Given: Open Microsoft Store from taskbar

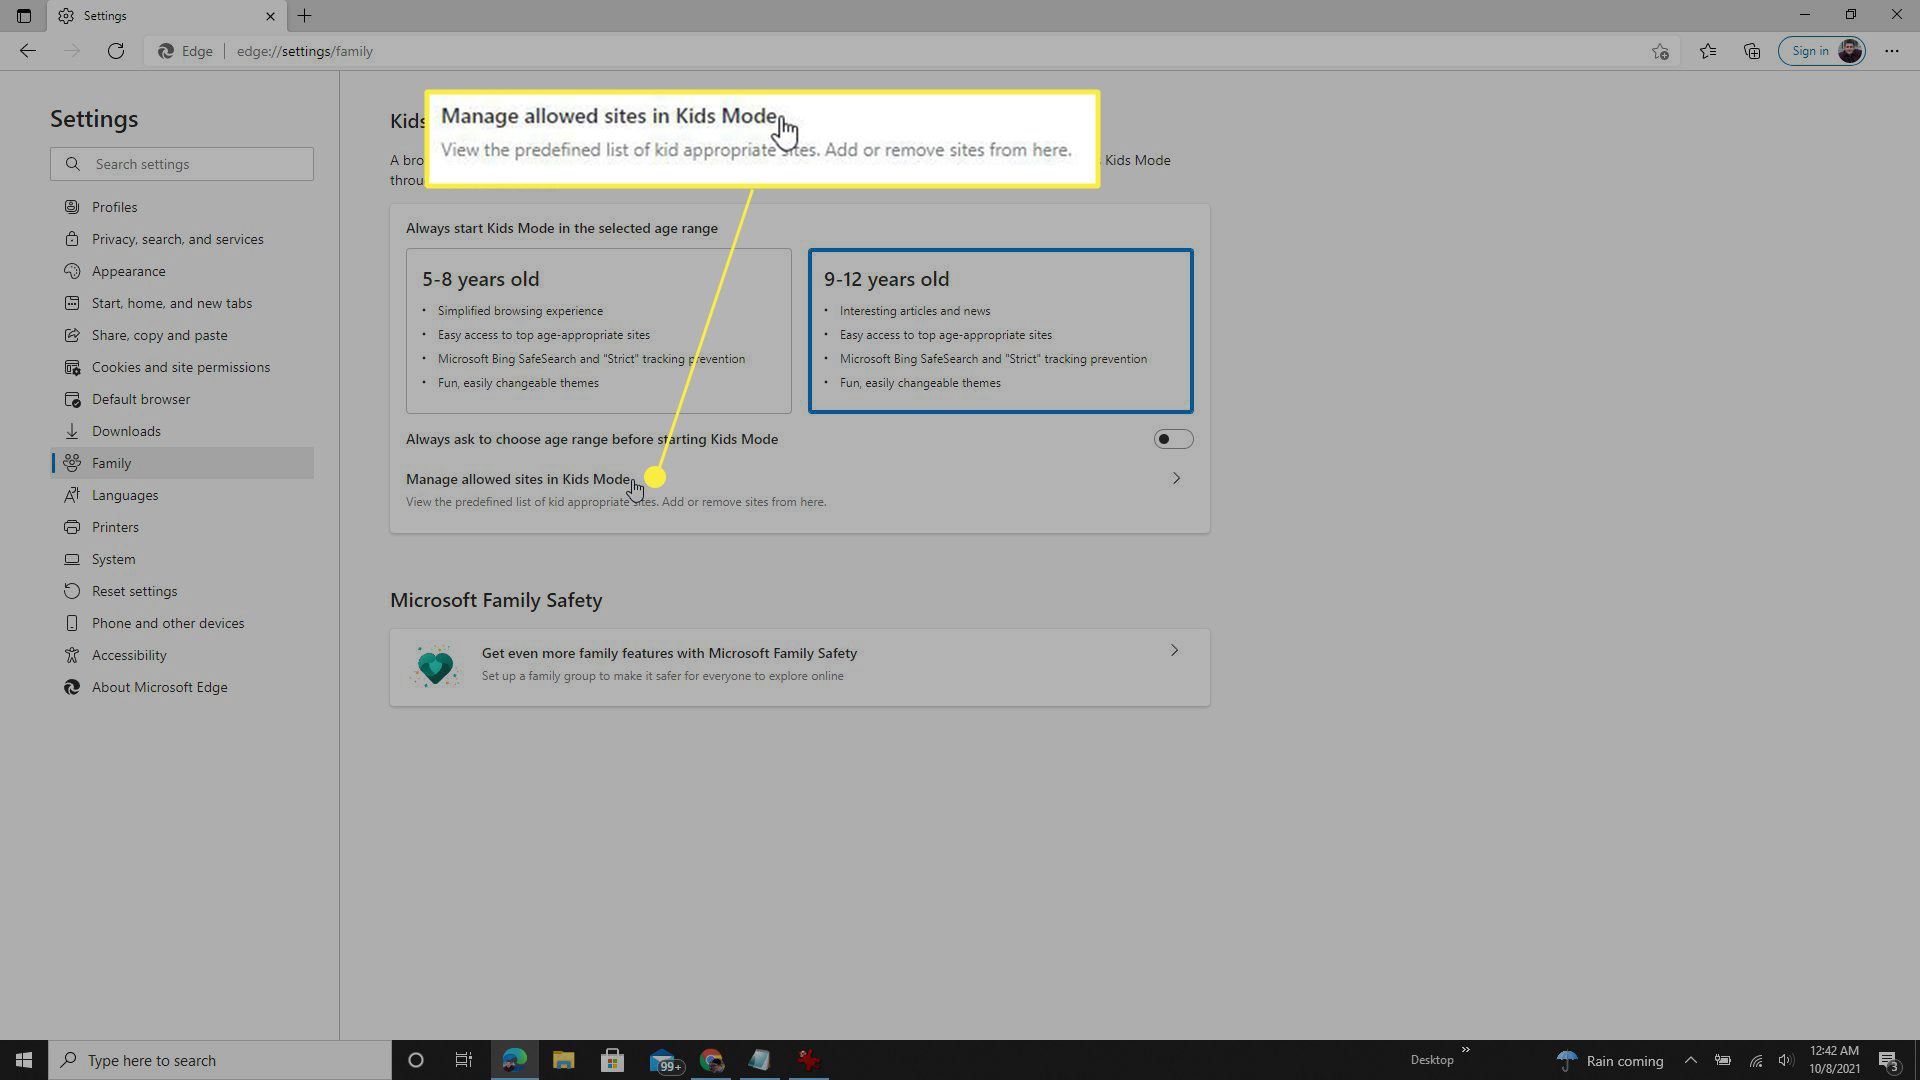Looking at the screenshot, I should [x=612, y=1060].
